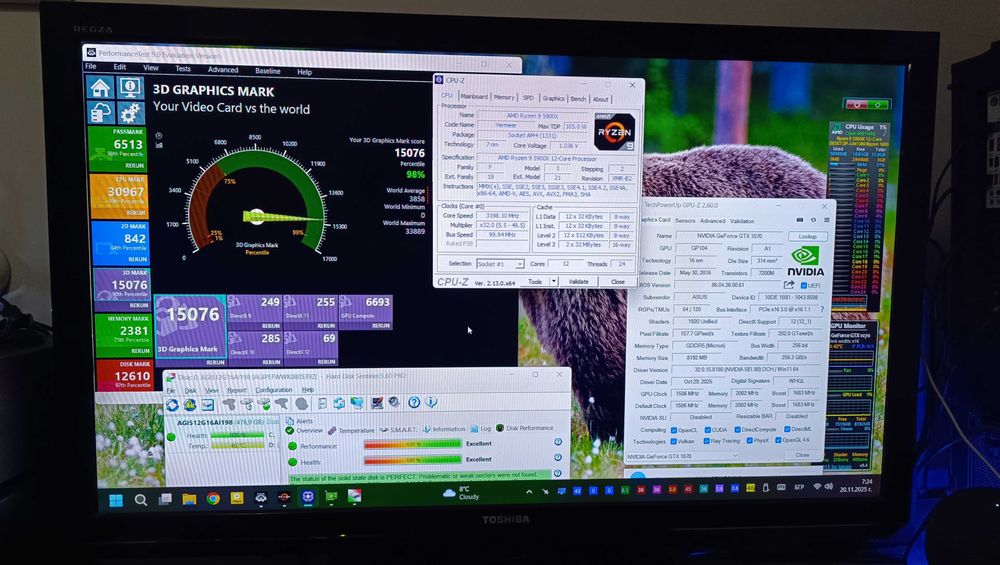
Task: Switch to the Bench tab in CPU-Z
Action: 578,99
